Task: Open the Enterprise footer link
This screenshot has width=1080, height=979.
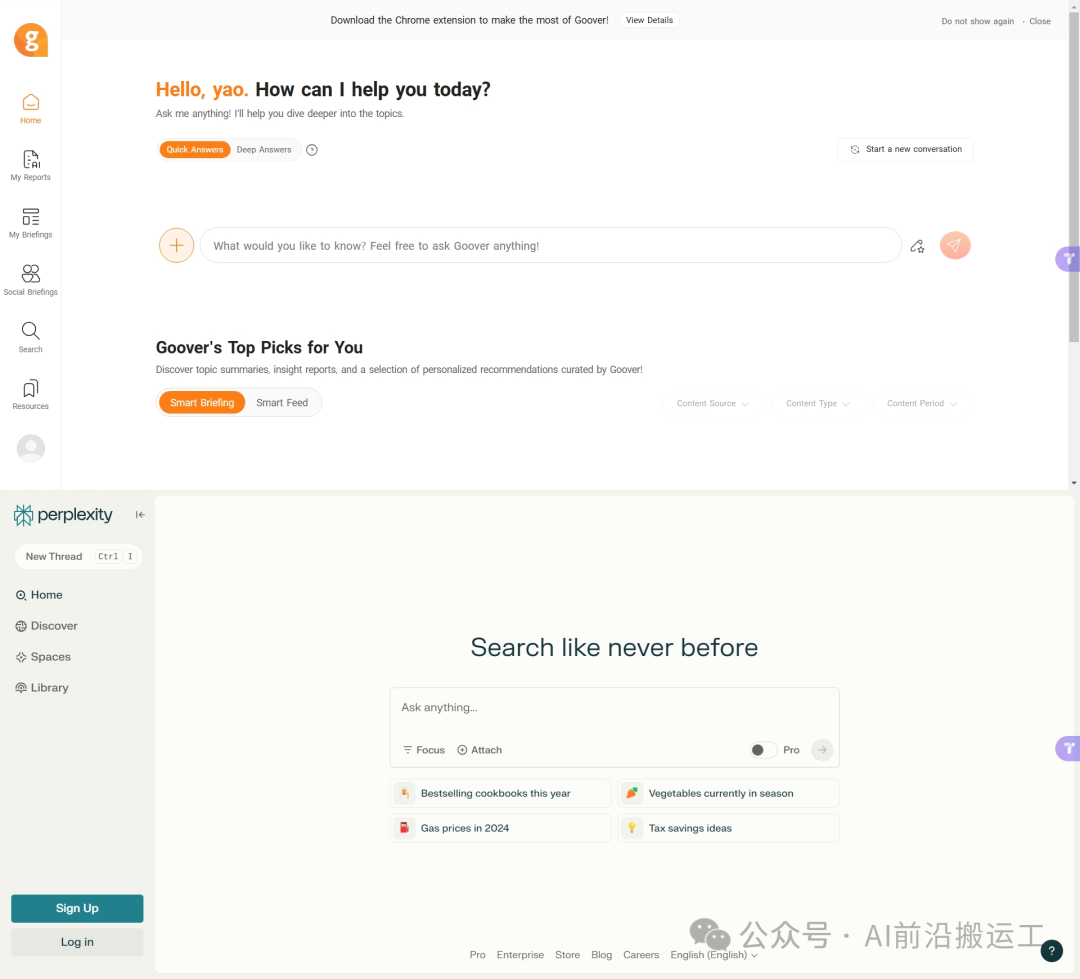Action: [520, 955]
